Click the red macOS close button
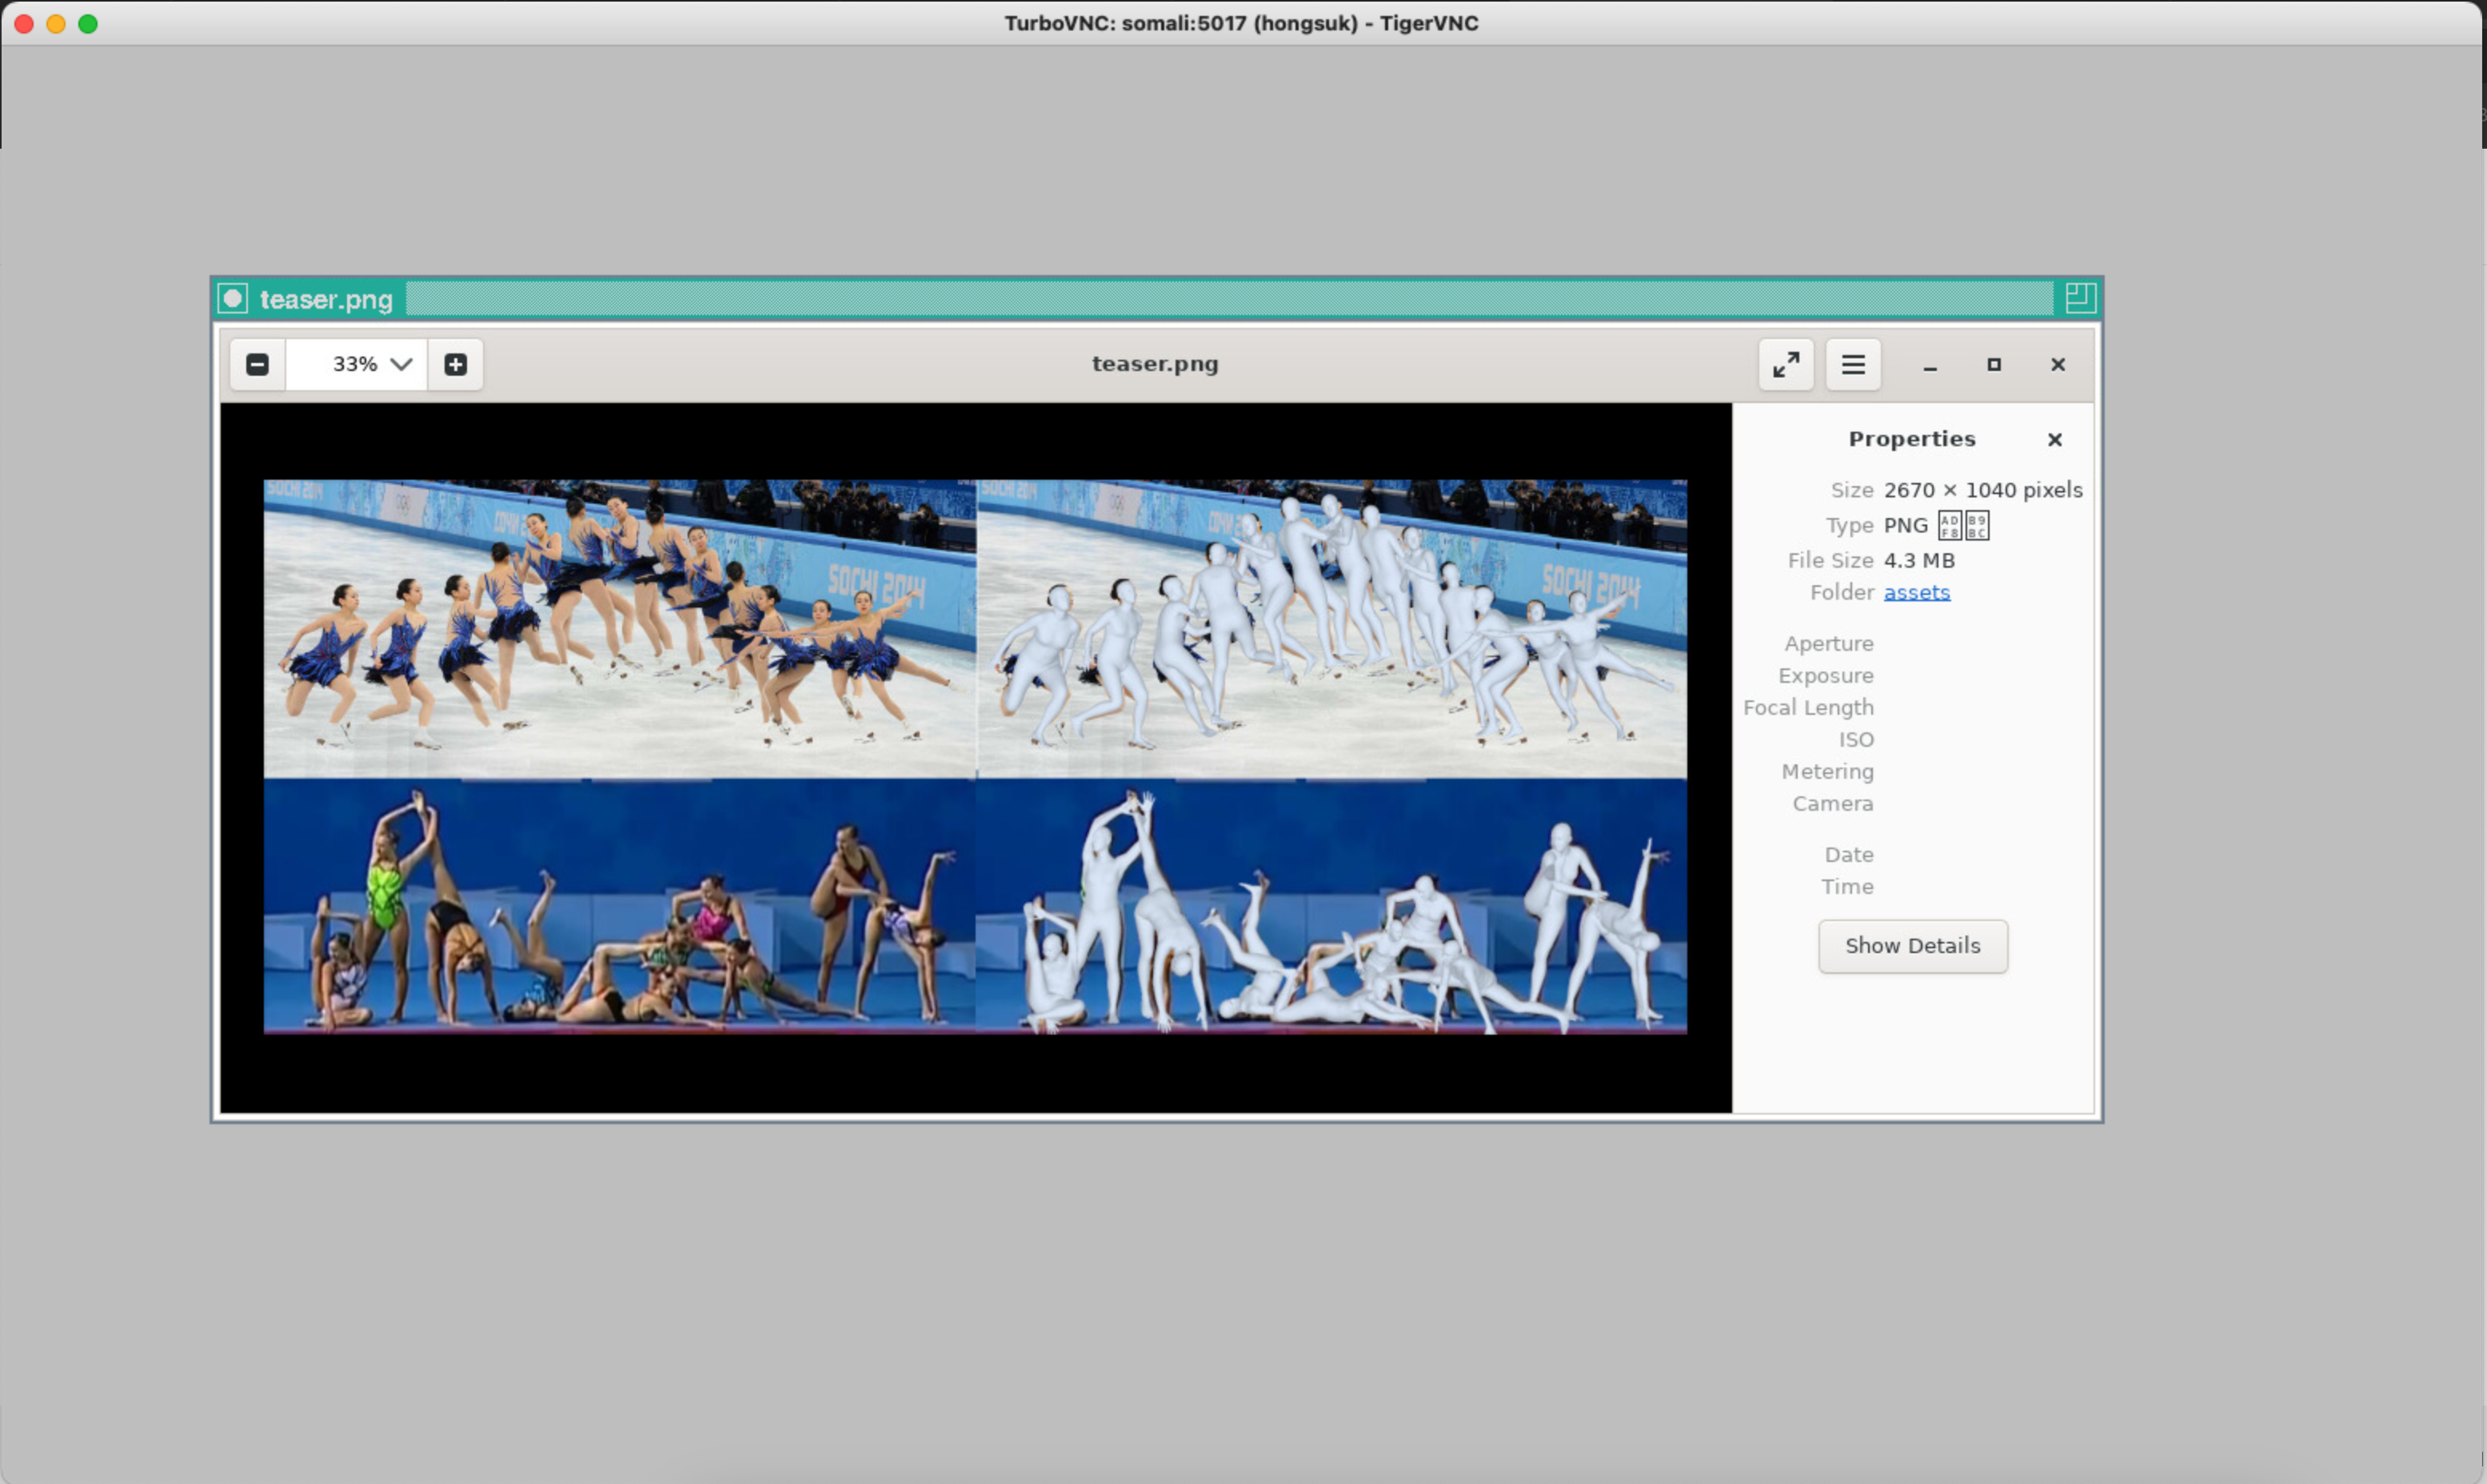 (24, 23)
